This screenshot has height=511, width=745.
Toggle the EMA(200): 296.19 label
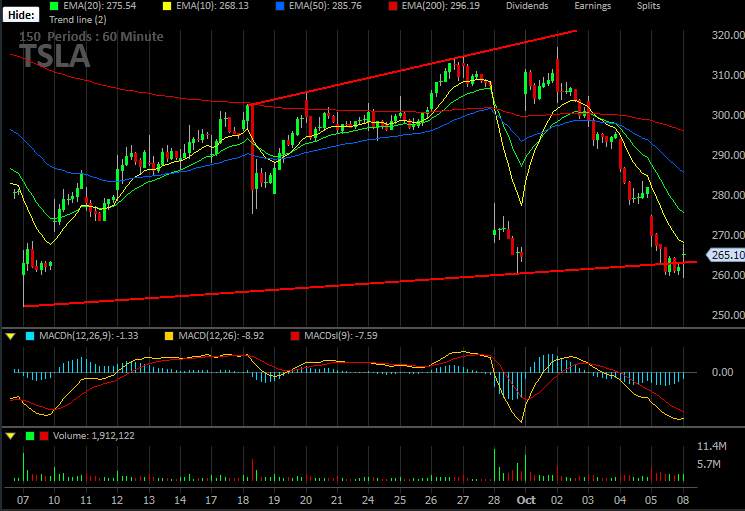(440, 6)
